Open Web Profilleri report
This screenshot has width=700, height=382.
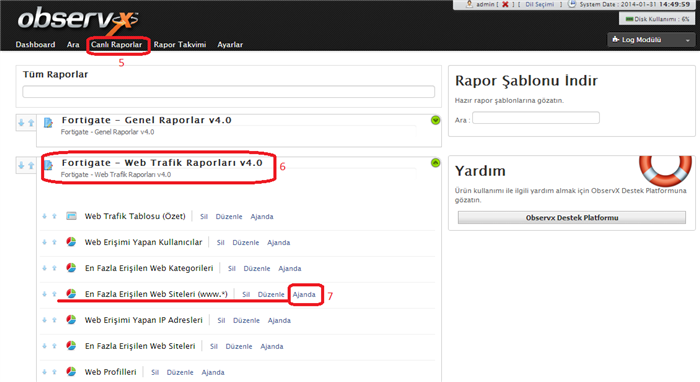pos(110,372)
